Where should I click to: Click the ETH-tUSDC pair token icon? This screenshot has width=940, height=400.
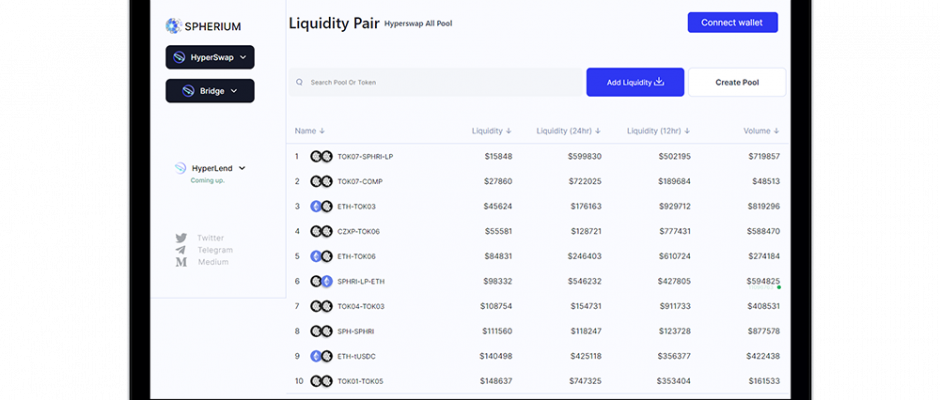tap(321, 356)
